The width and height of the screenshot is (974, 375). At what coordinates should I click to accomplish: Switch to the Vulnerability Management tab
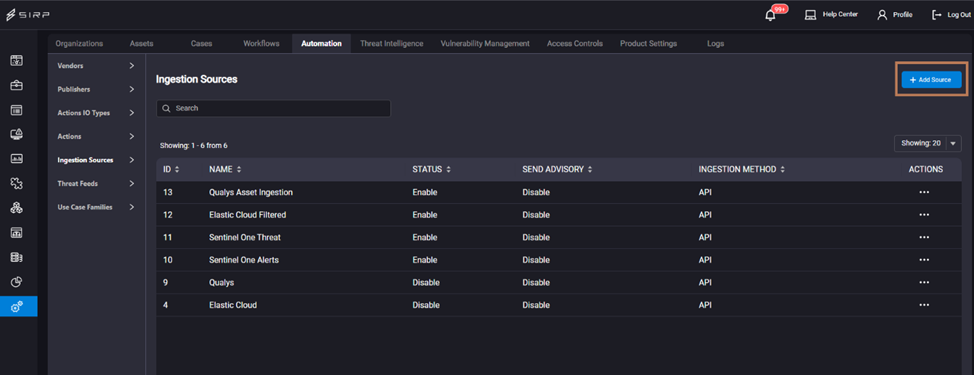click(x=485, y=43)
